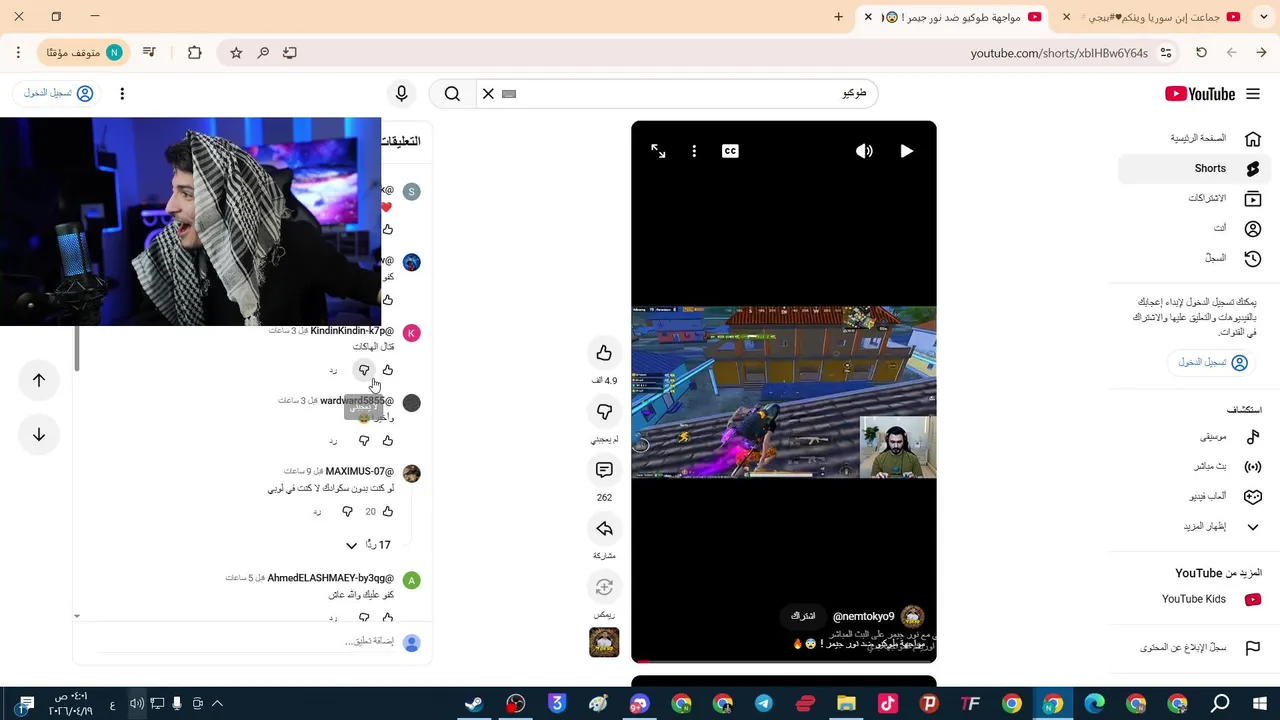This screenshot has height=720, width=1280.
Task: Open the MAXIMUS-07 commenter profile
Action: click(411, 474)
